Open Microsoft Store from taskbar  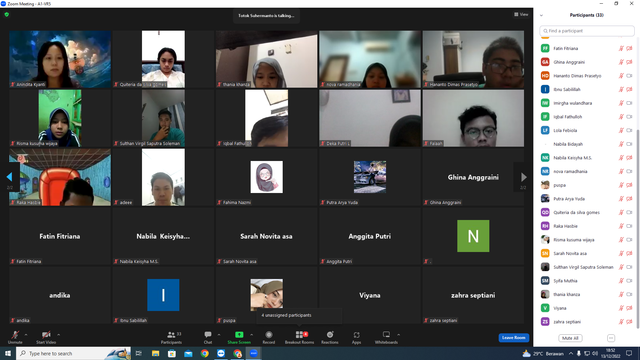click(172, 353)
